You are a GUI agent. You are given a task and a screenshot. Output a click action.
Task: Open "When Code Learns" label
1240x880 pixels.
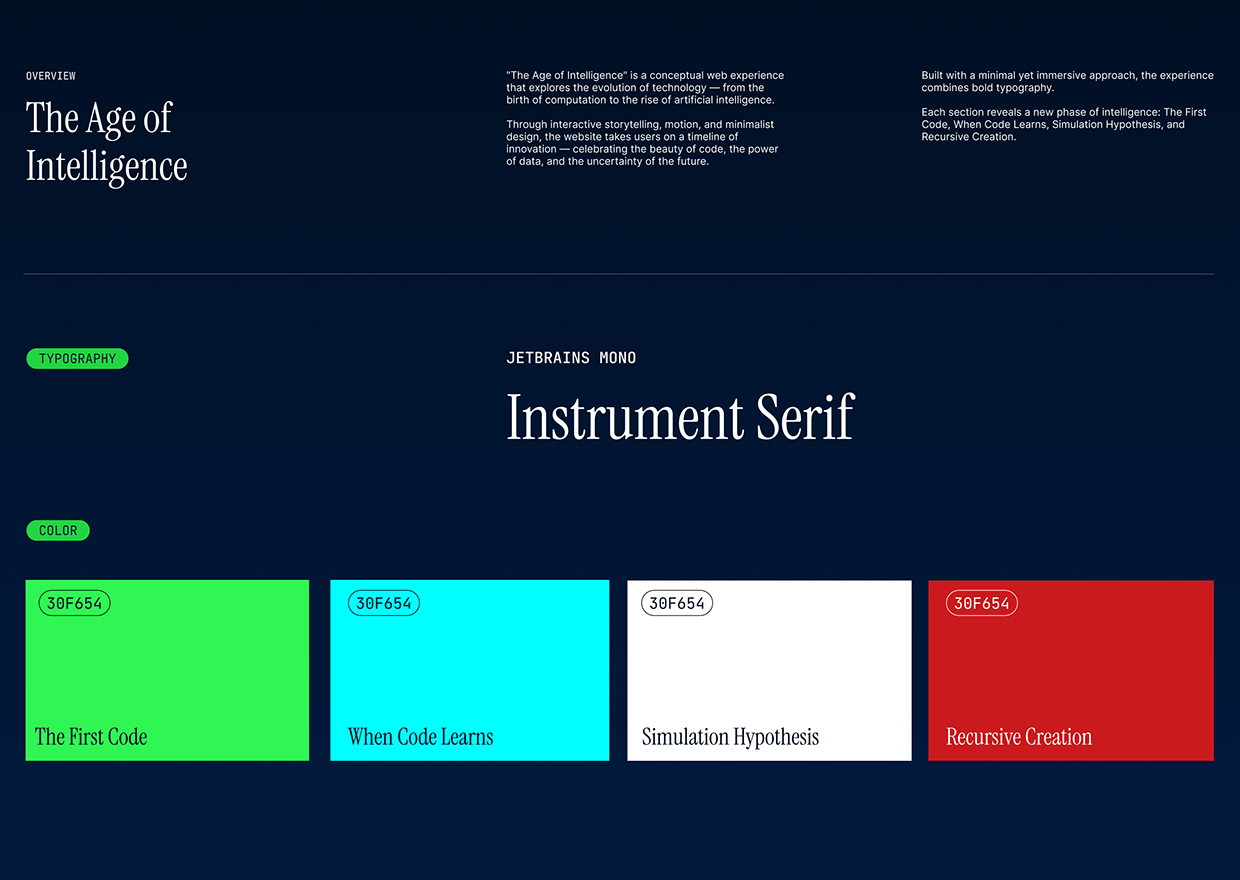[x=420, y=737]
